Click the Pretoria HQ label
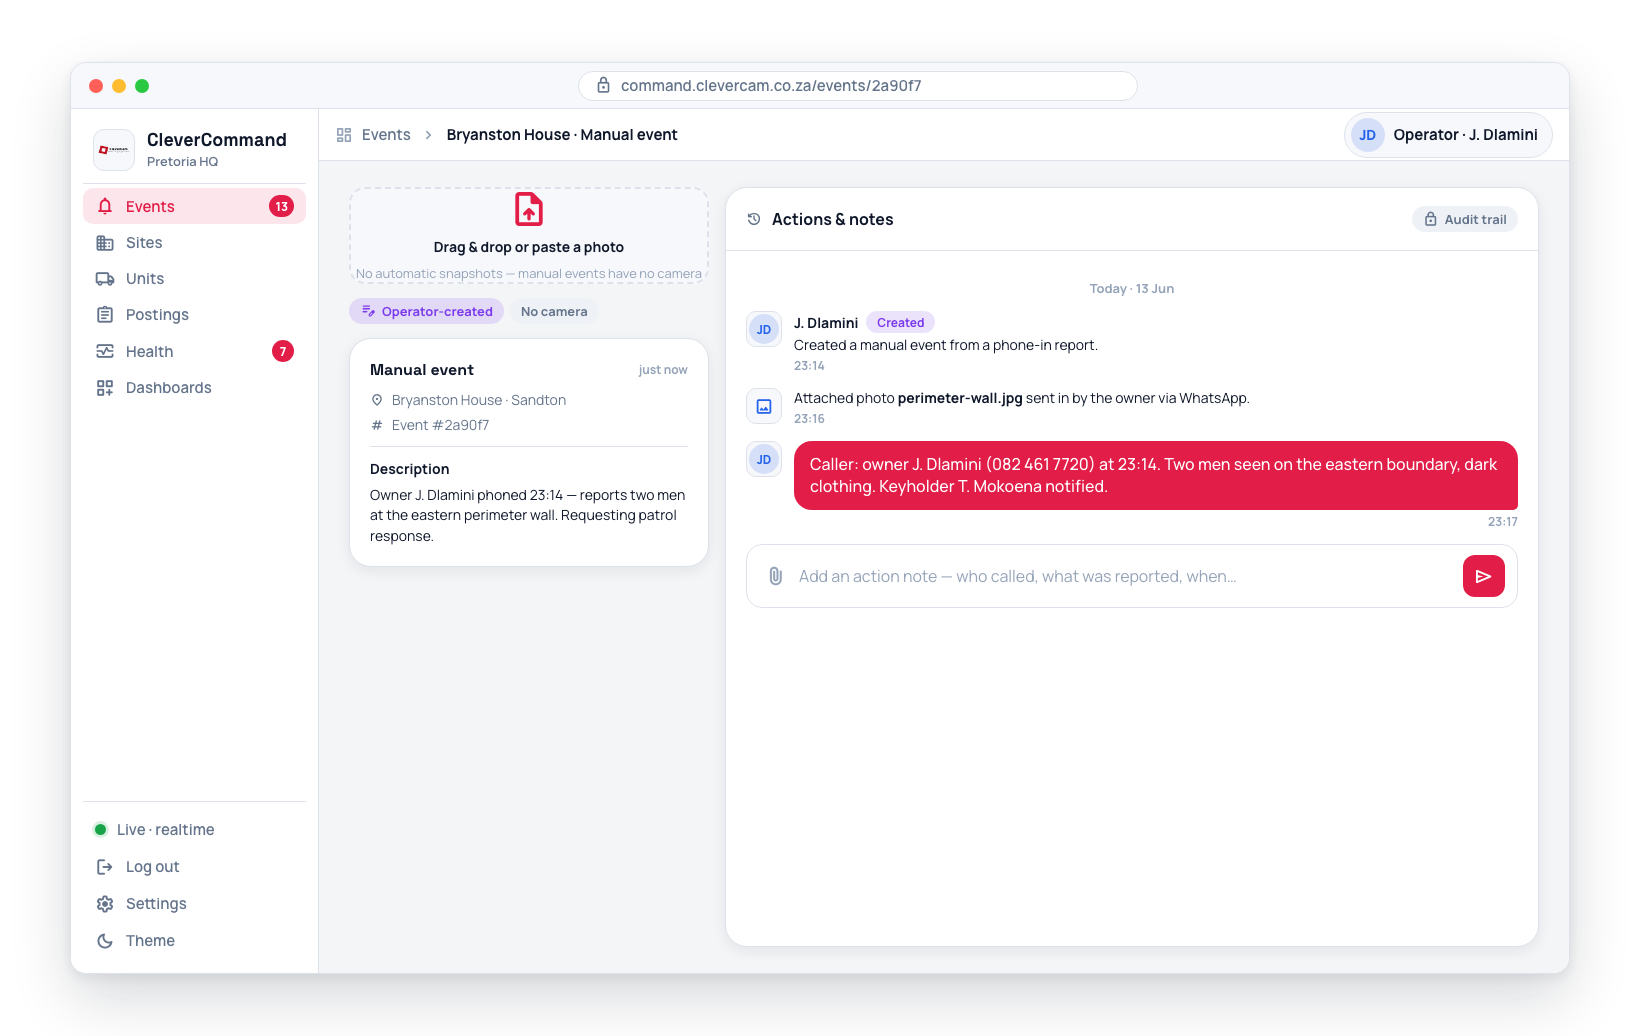This screenshot has width=1640, height=1036. tap(182, 161)
